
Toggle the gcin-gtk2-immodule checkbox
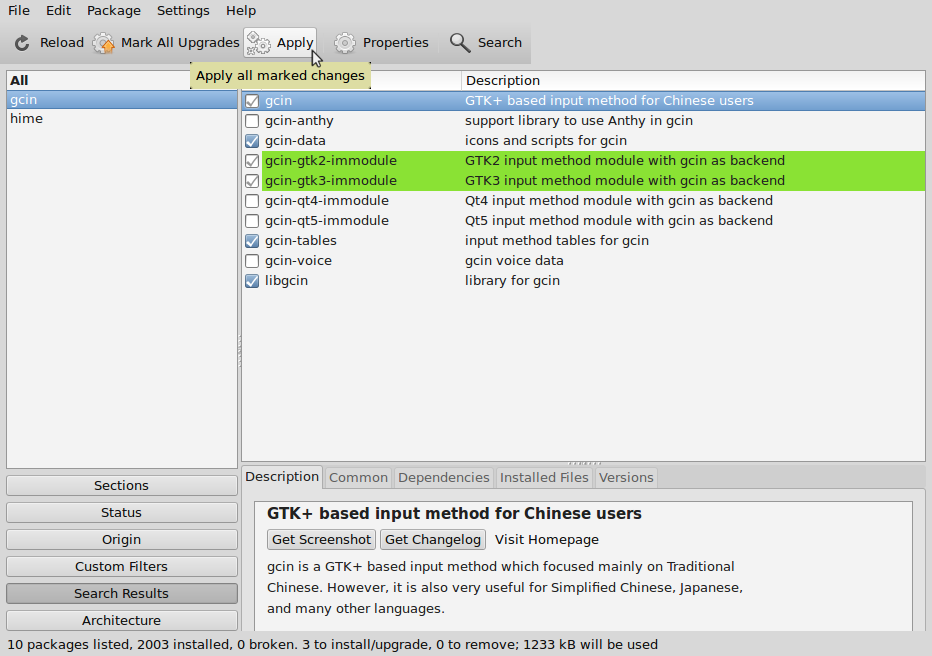pos(252,161)
